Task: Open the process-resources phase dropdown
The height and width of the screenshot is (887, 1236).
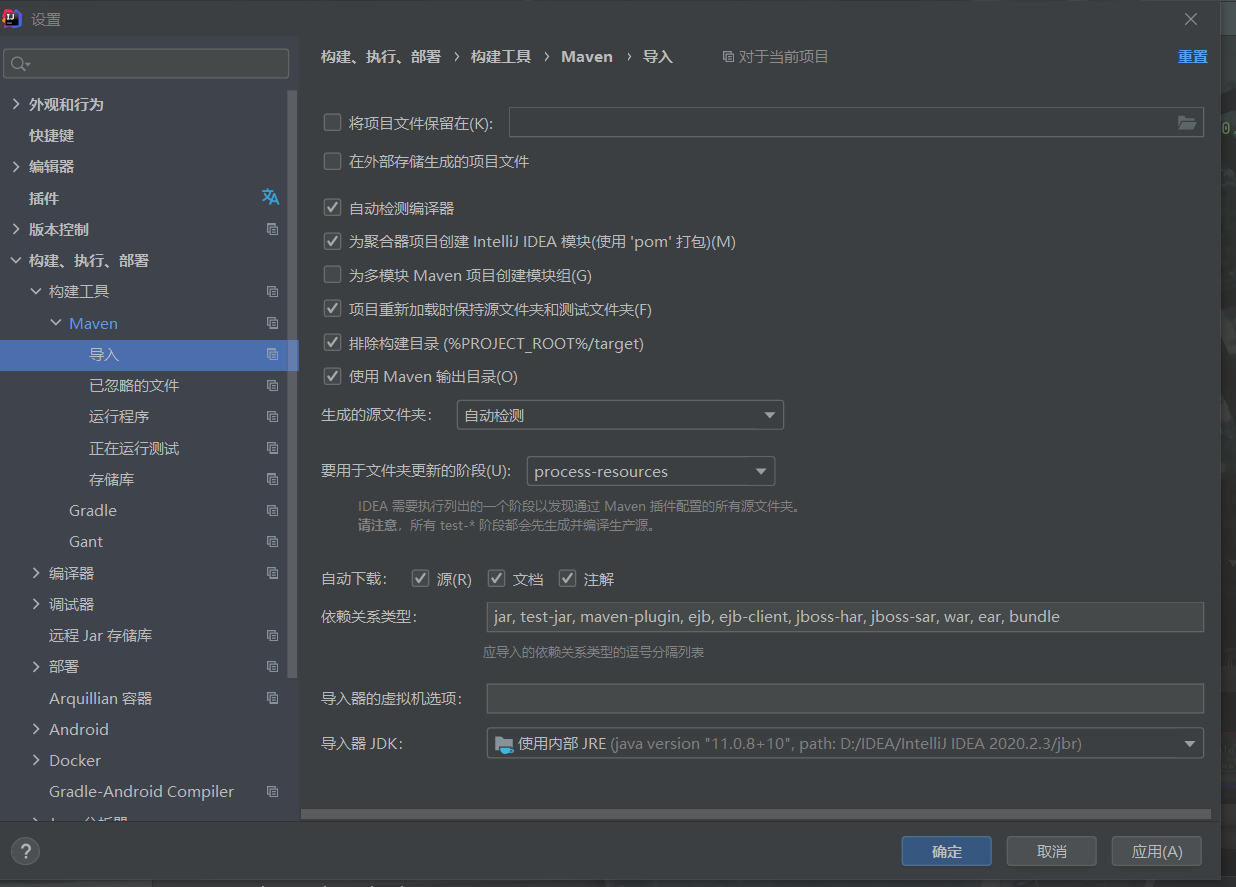Action: coord(651,471)
